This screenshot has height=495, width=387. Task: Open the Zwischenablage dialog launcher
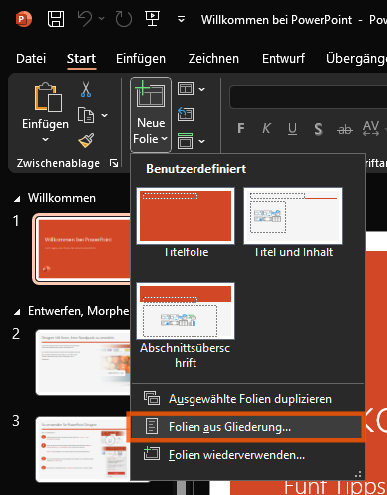[x=114, y=163]
